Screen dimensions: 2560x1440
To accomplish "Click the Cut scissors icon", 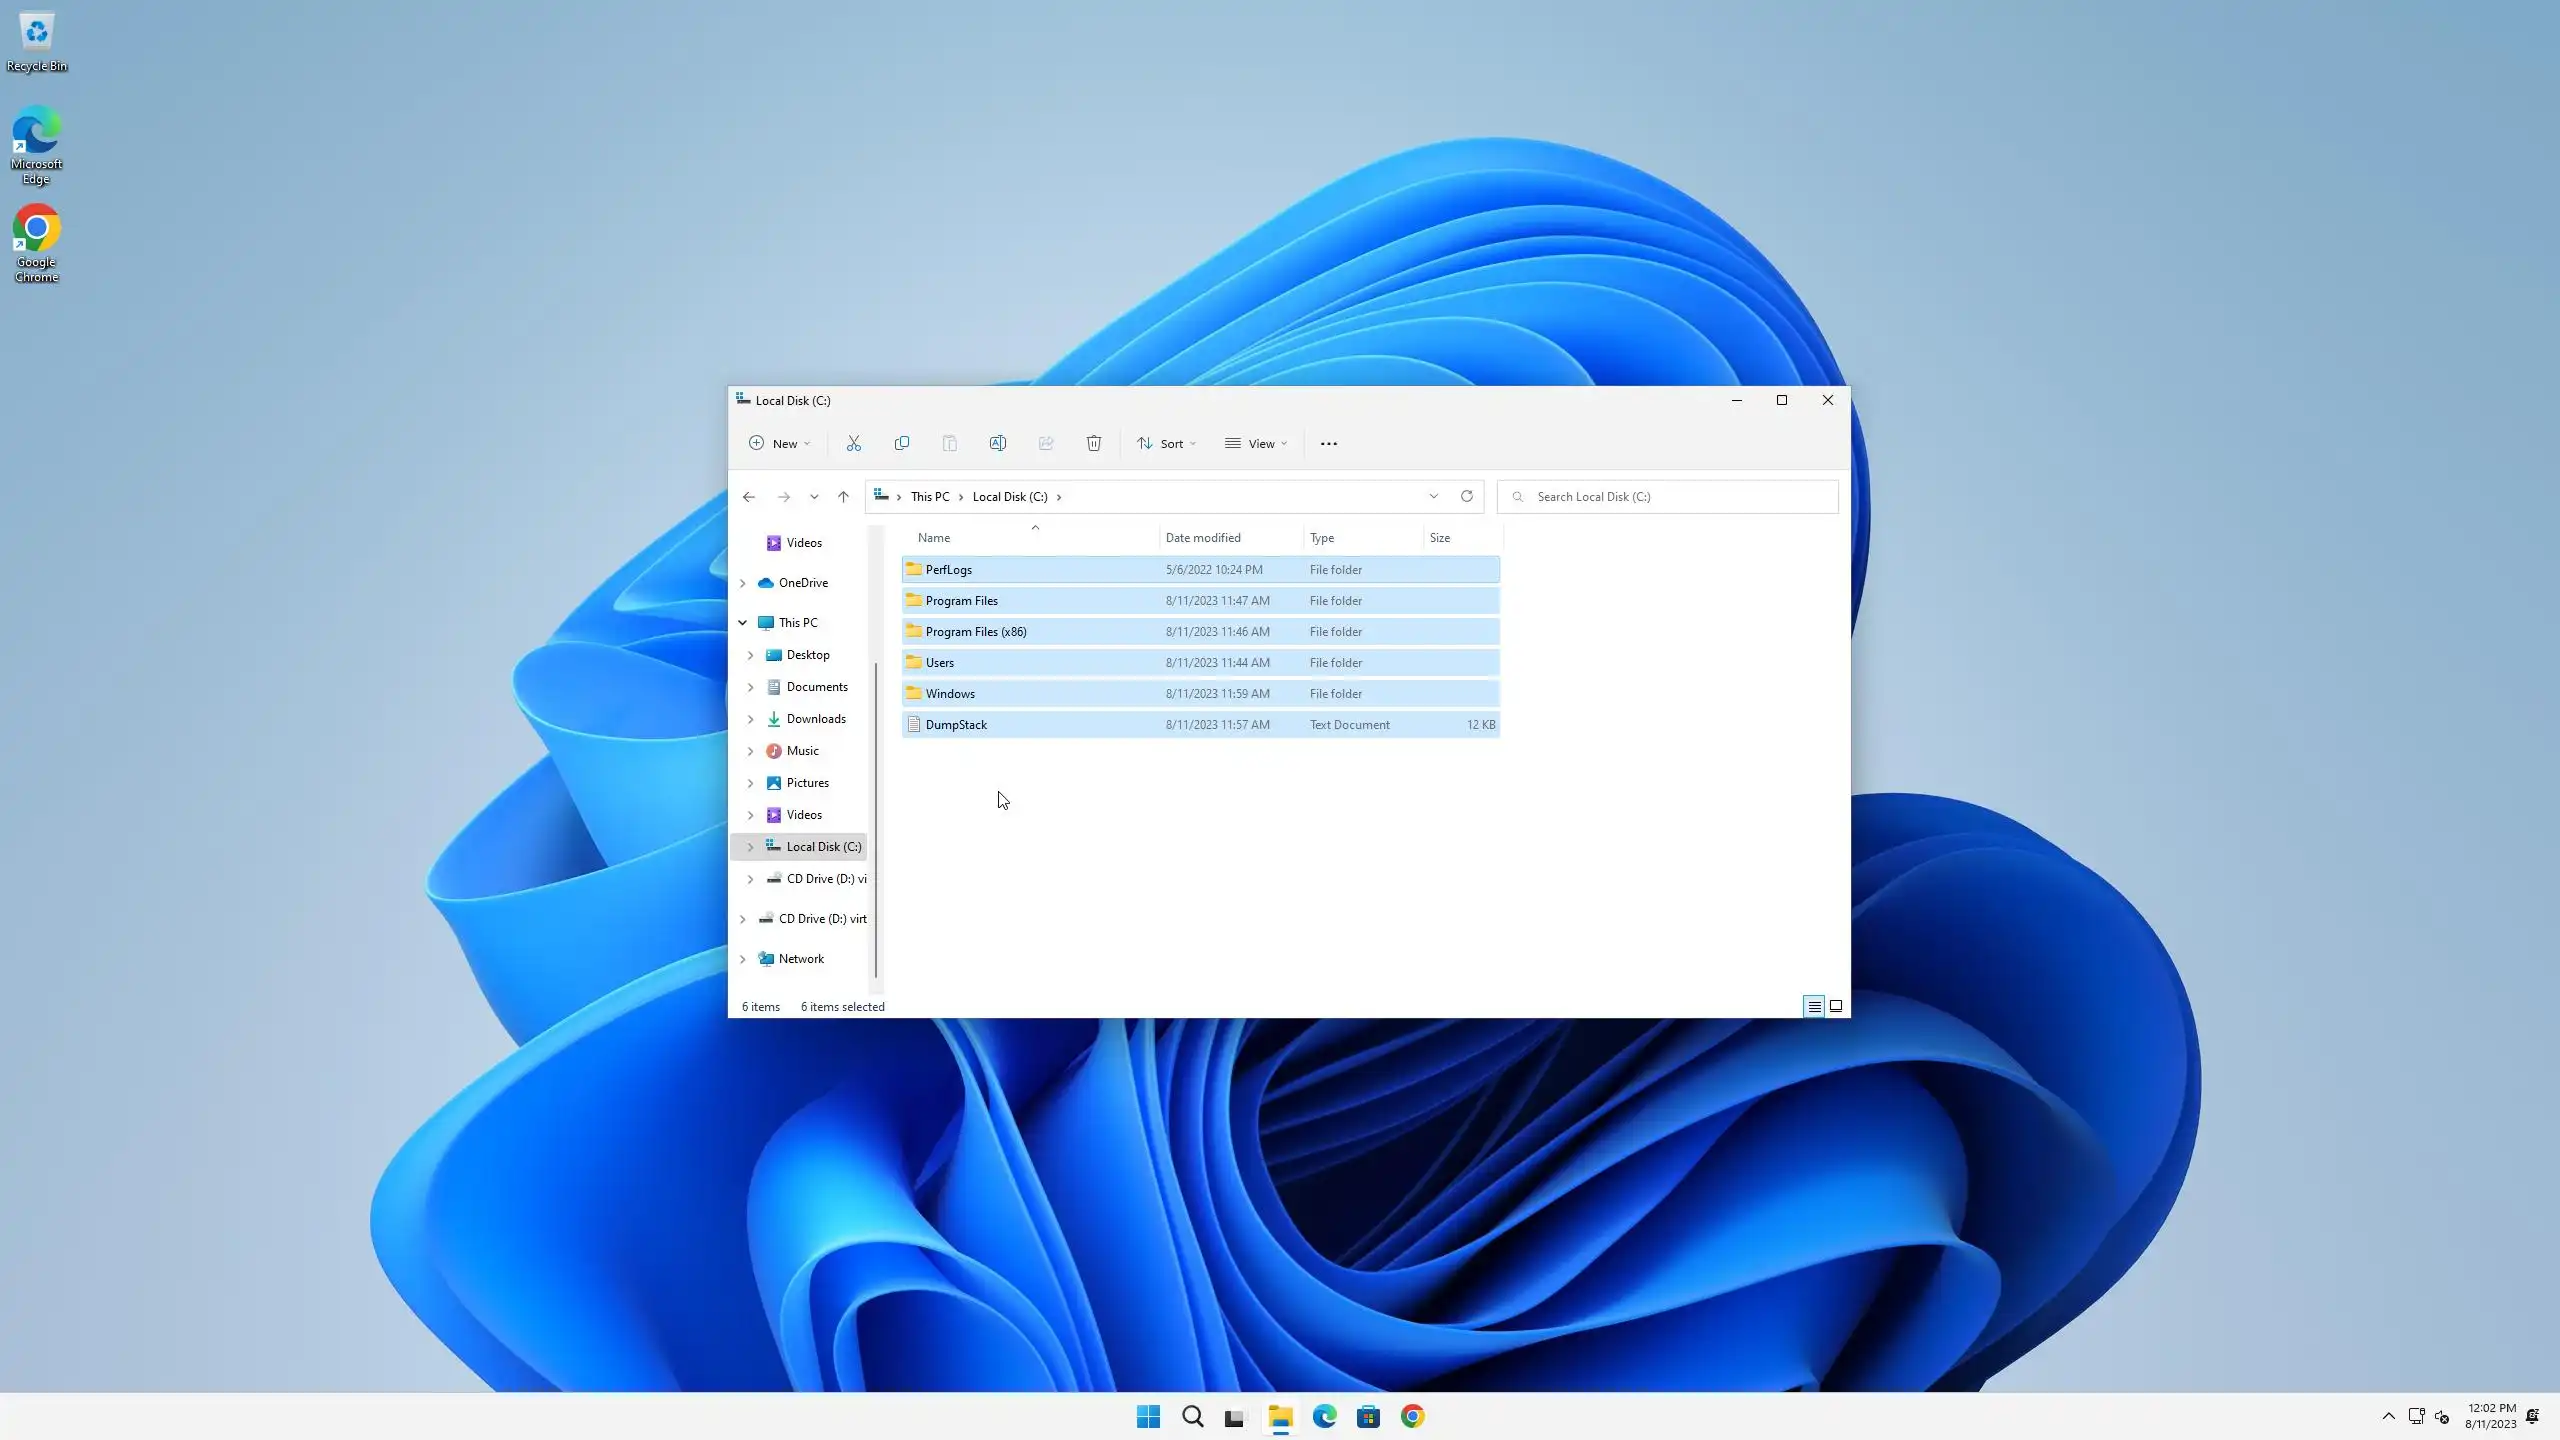I will click(x=853, y=443).
